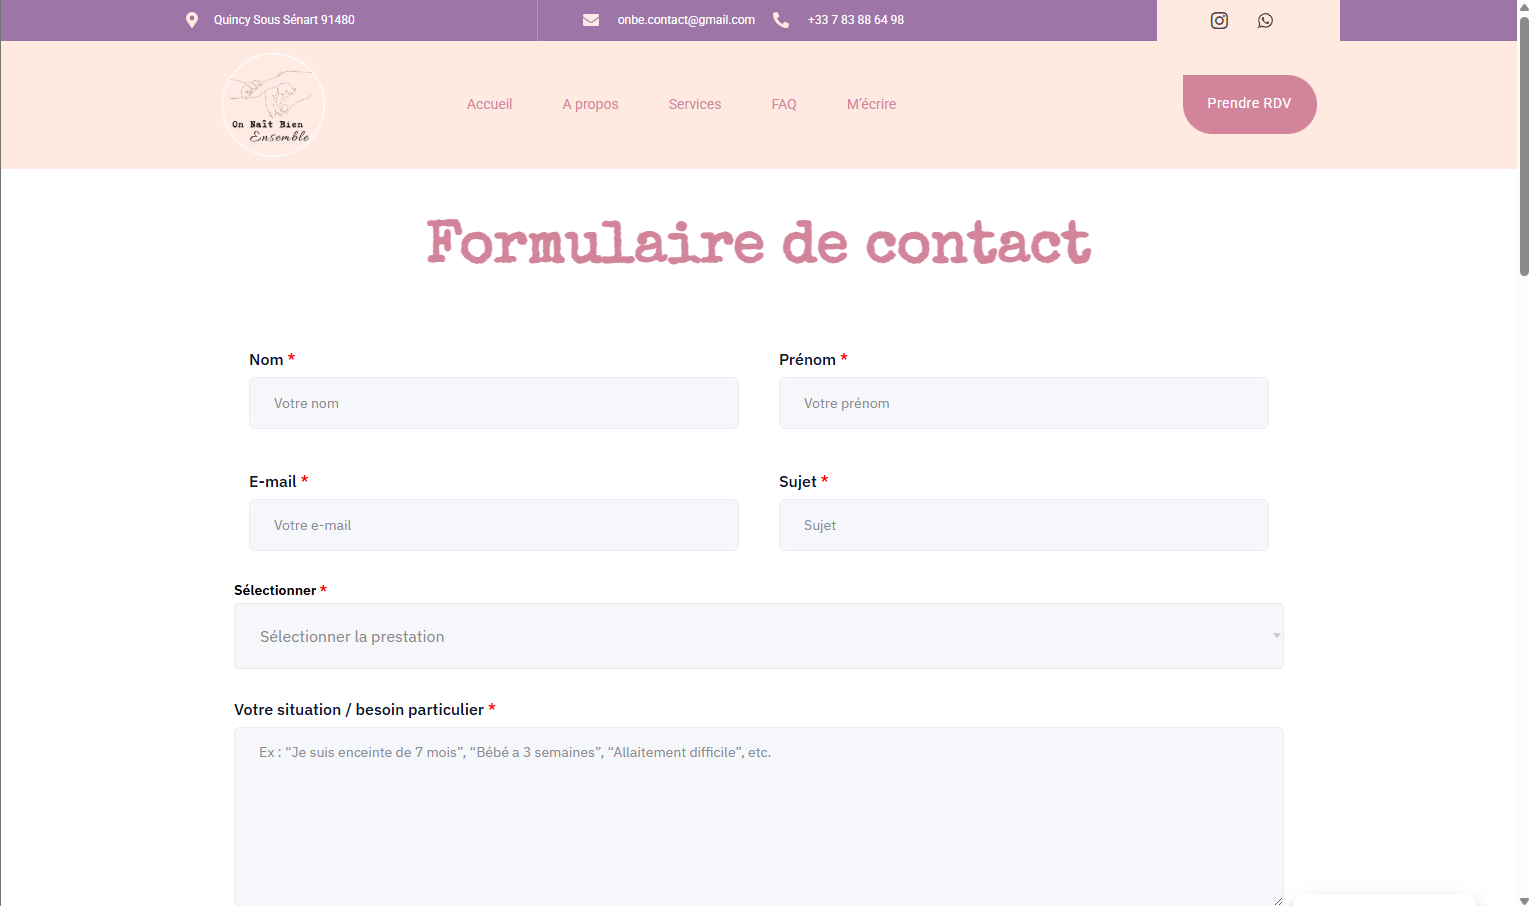Click into the Votre prénom field

tap(1023, 403)
